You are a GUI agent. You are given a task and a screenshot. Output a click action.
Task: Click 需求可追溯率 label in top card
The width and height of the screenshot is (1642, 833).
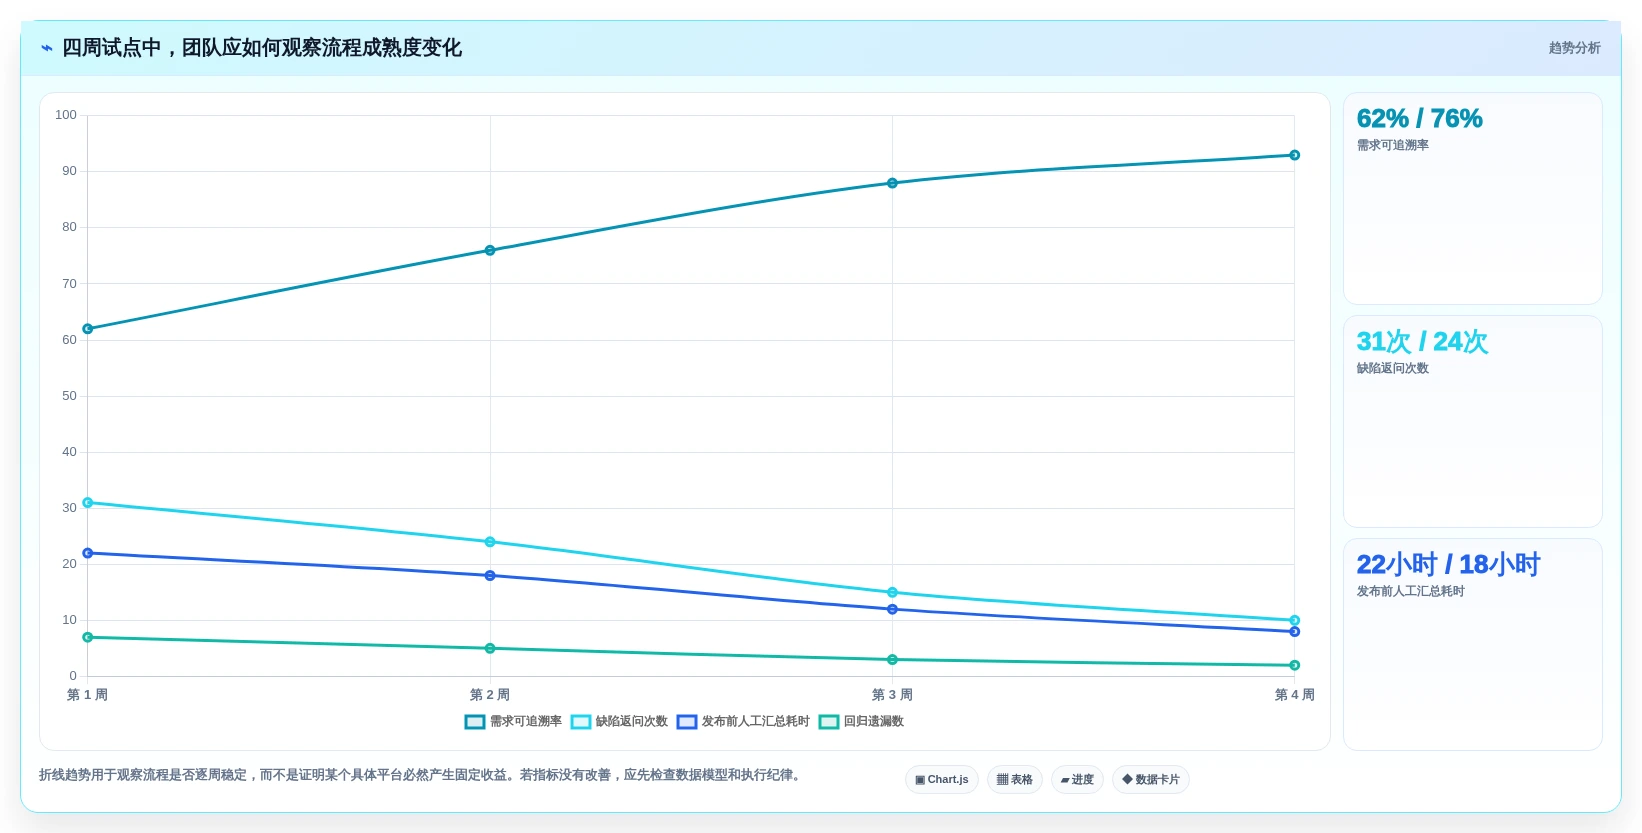(x=1392, y=146)
